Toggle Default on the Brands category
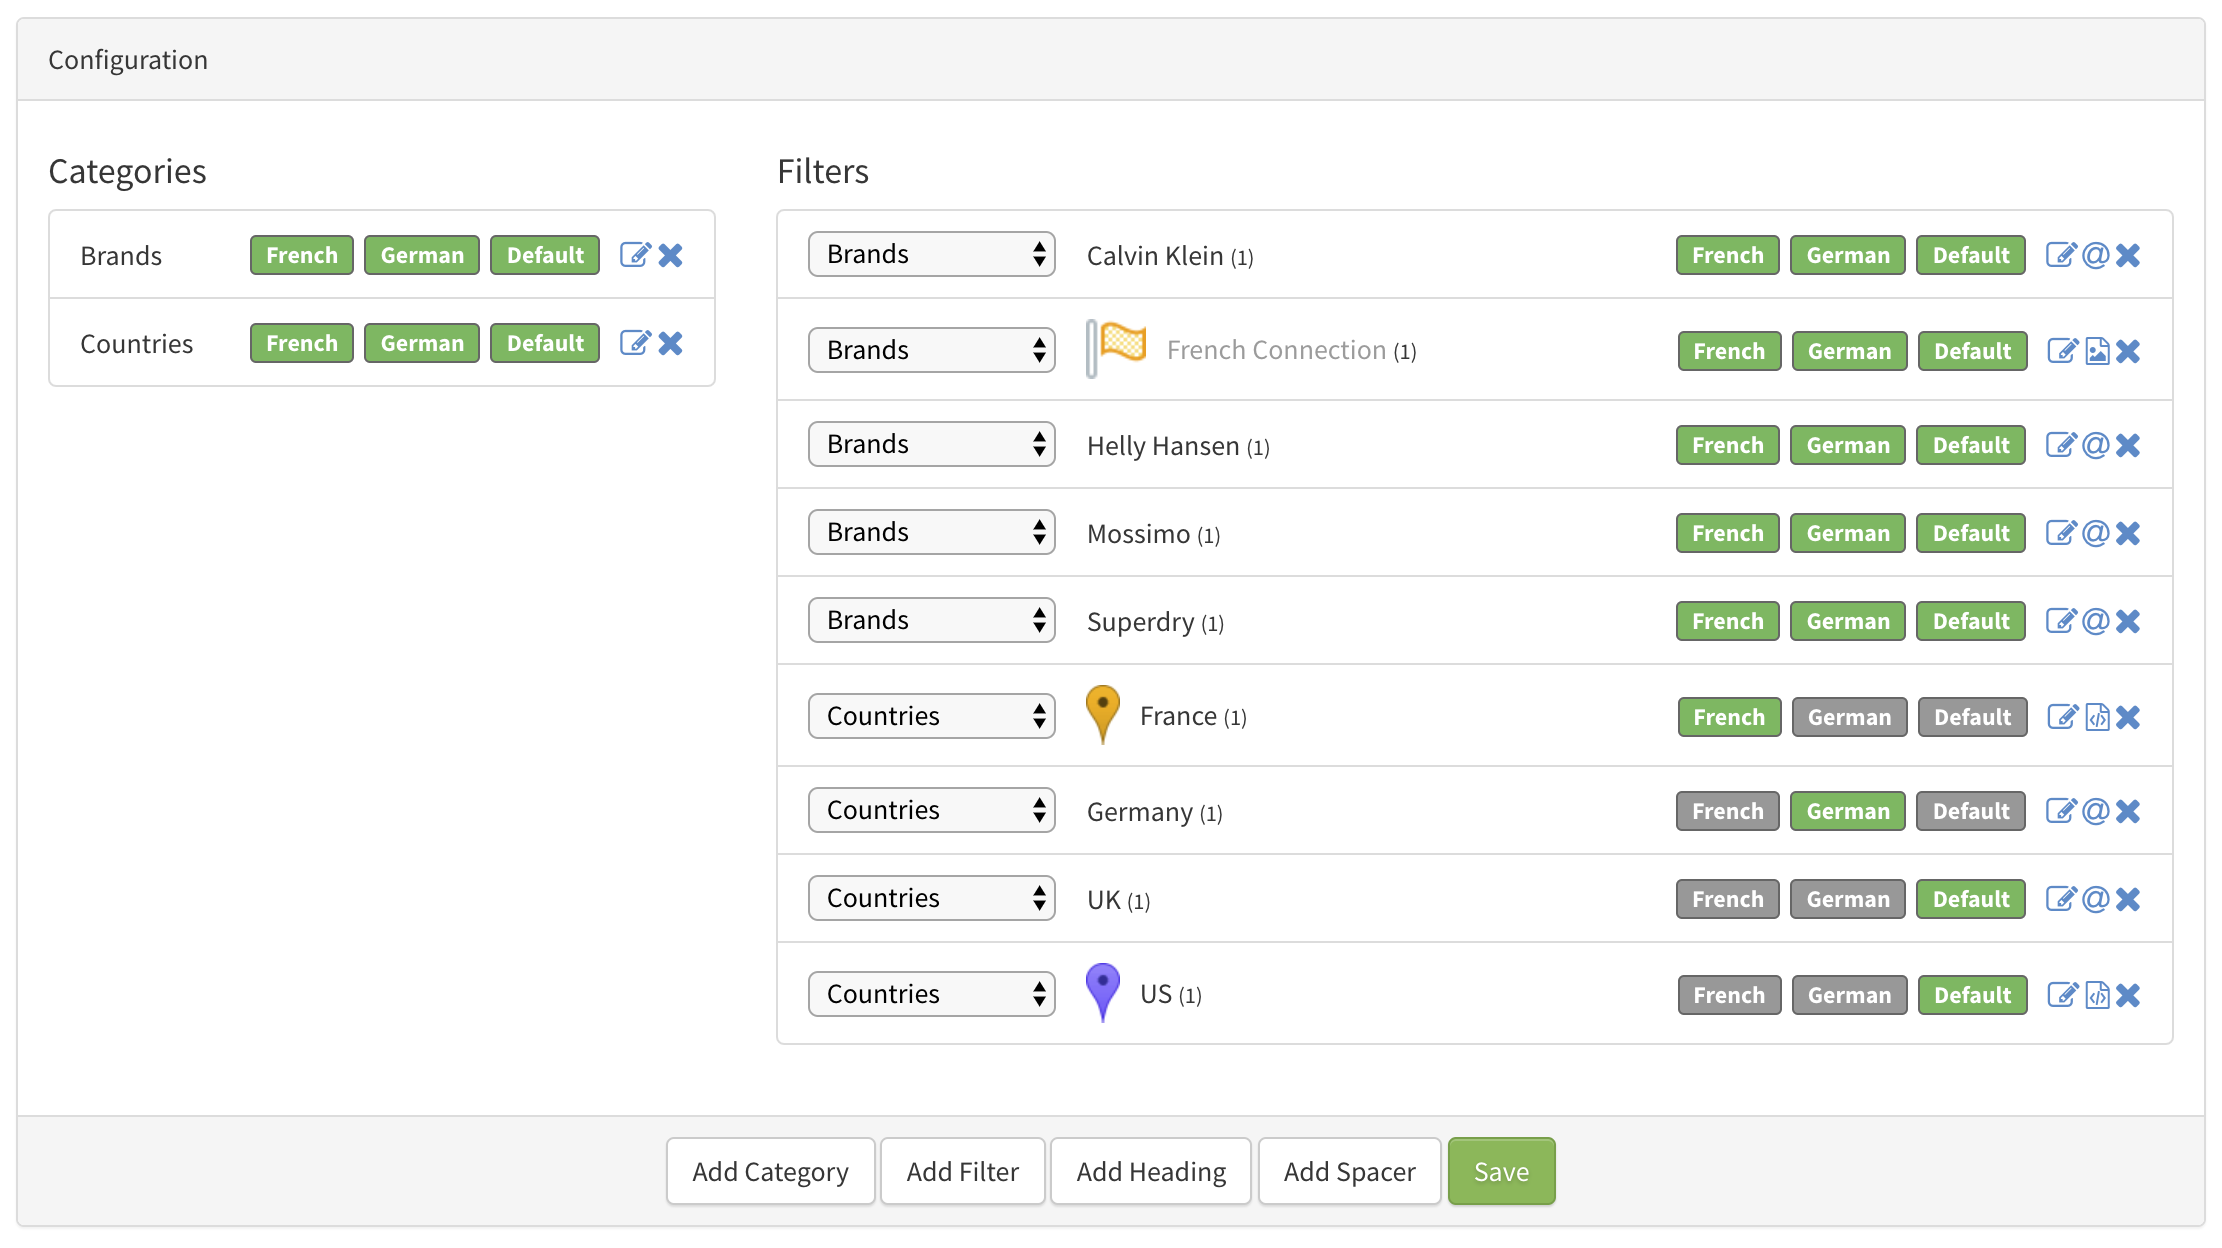 tap(545, 255)
